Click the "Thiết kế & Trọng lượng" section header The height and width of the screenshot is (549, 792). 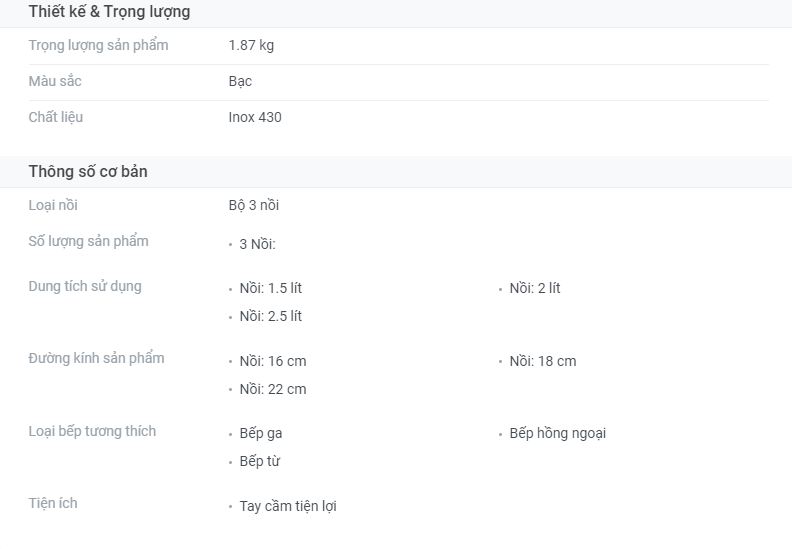click(109, 12)
